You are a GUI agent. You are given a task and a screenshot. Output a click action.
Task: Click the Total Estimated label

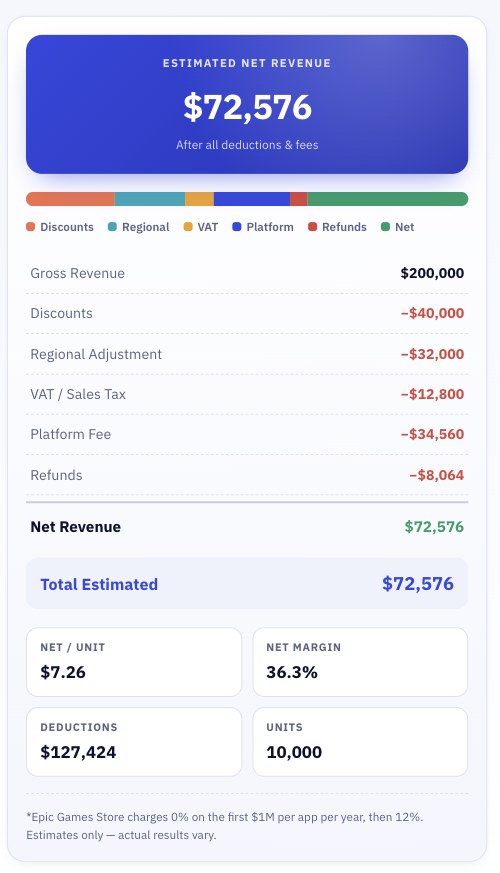point(99,584)
